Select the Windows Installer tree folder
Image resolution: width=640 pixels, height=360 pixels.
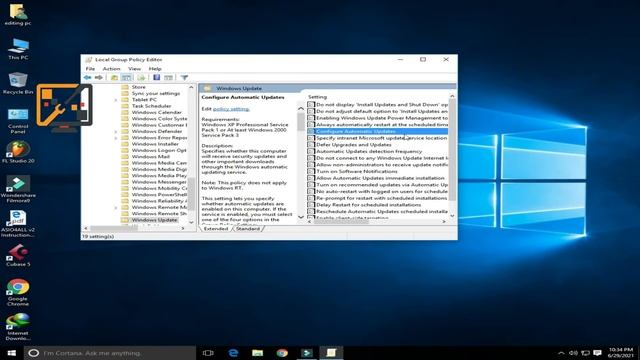(155, 144)
